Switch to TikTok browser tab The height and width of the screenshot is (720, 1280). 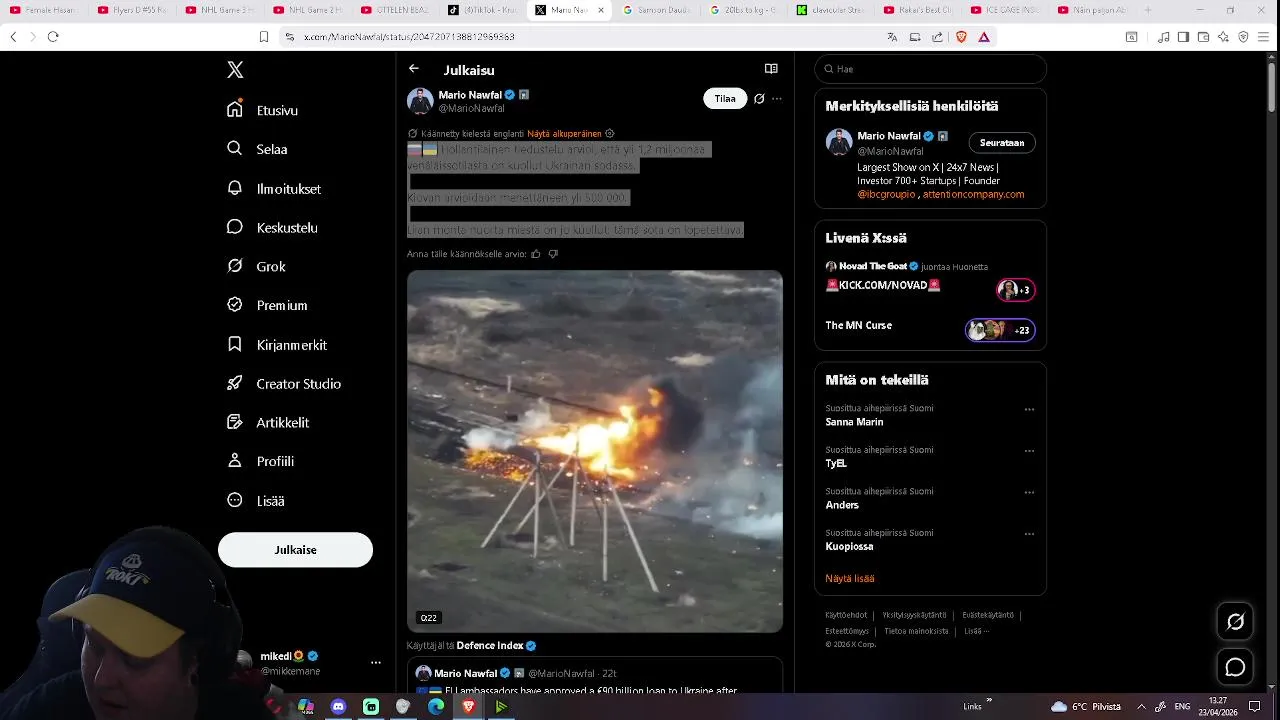point(483,10)
